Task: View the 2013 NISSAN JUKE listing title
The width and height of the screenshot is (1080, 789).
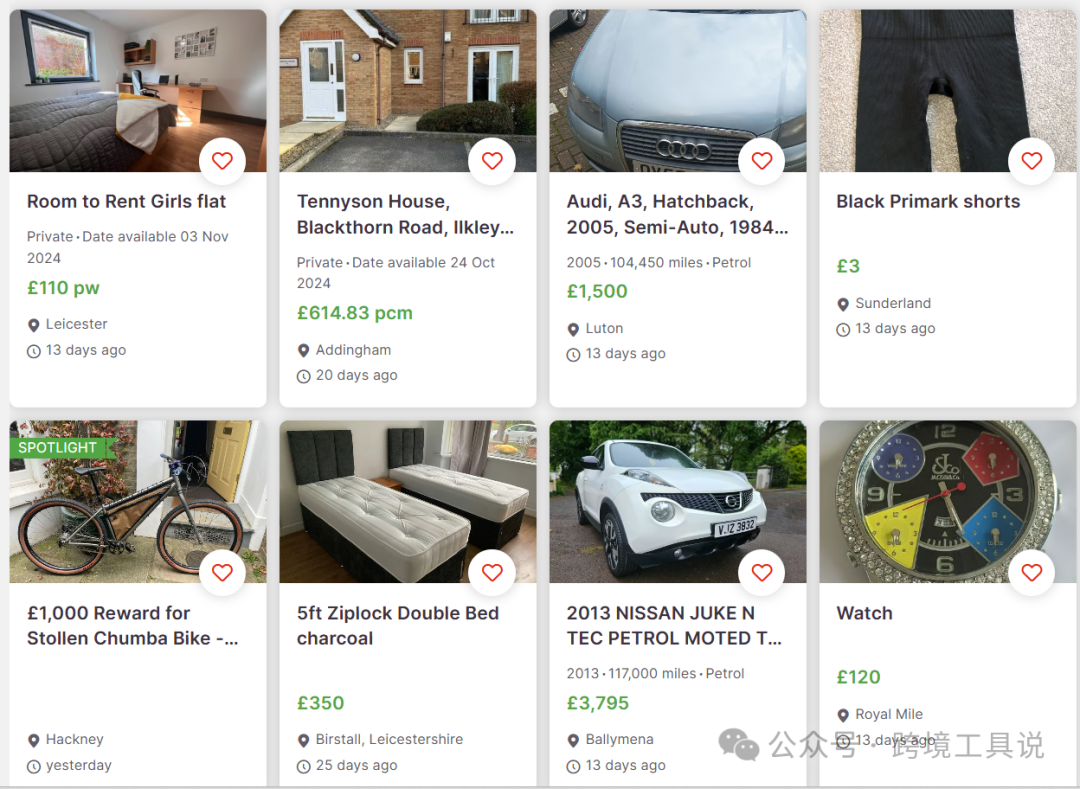Action: click(x=672, y=625)
